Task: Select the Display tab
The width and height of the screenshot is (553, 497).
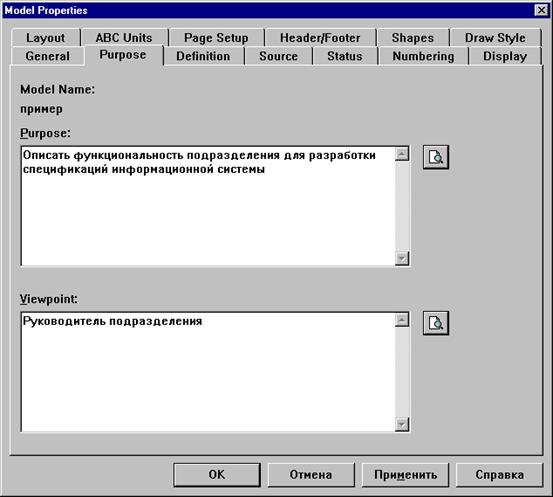Action: [505, 56]
